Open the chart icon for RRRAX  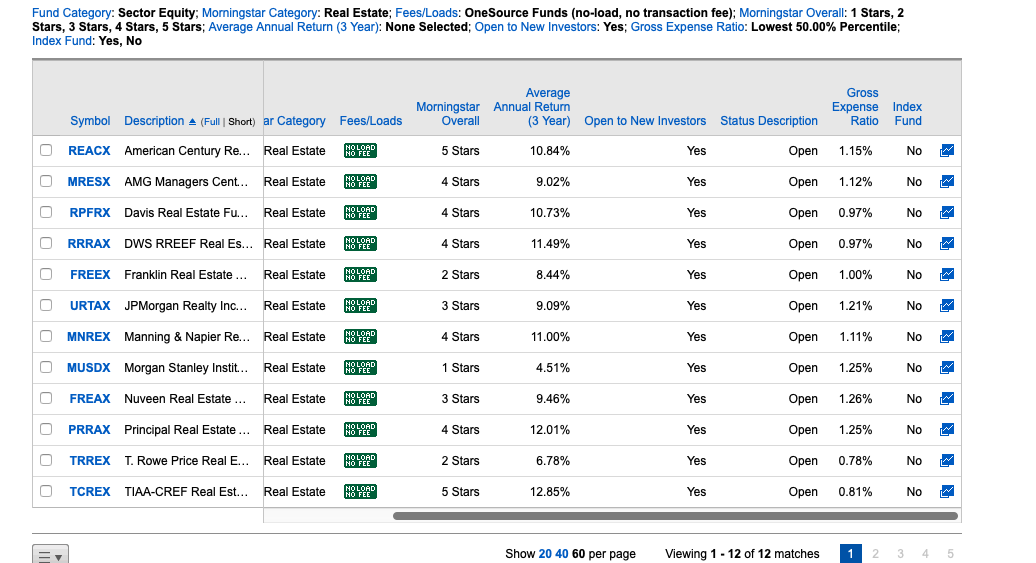click(947, 244)
